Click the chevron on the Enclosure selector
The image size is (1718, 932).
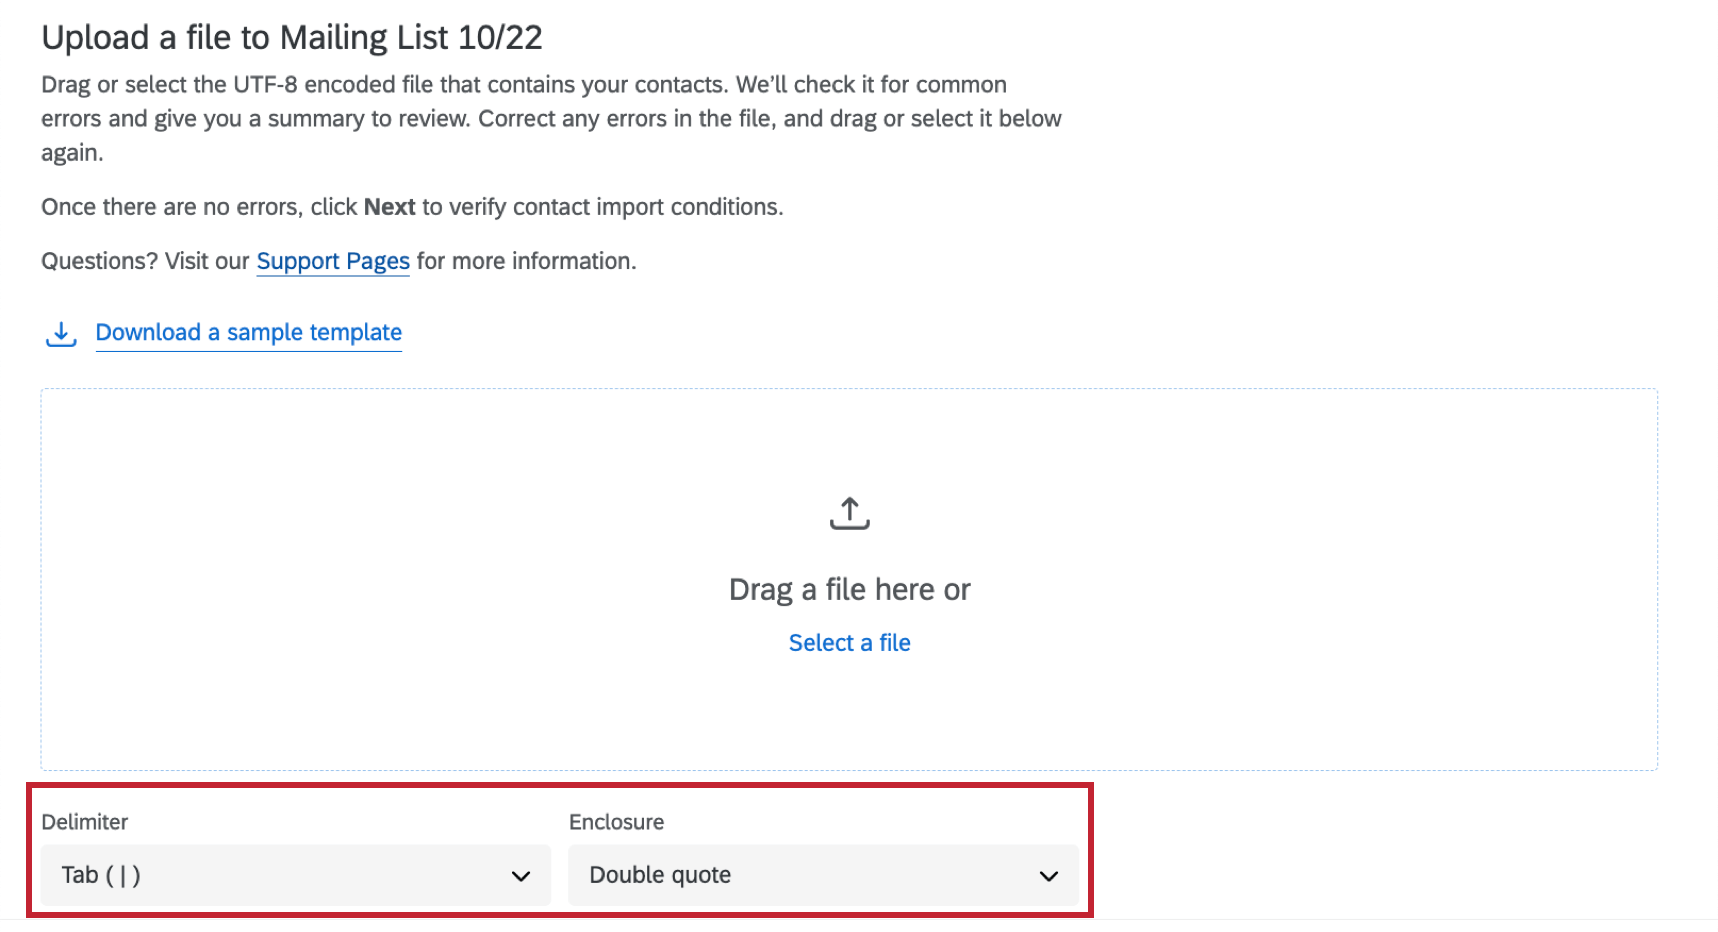pos(1049,875)
